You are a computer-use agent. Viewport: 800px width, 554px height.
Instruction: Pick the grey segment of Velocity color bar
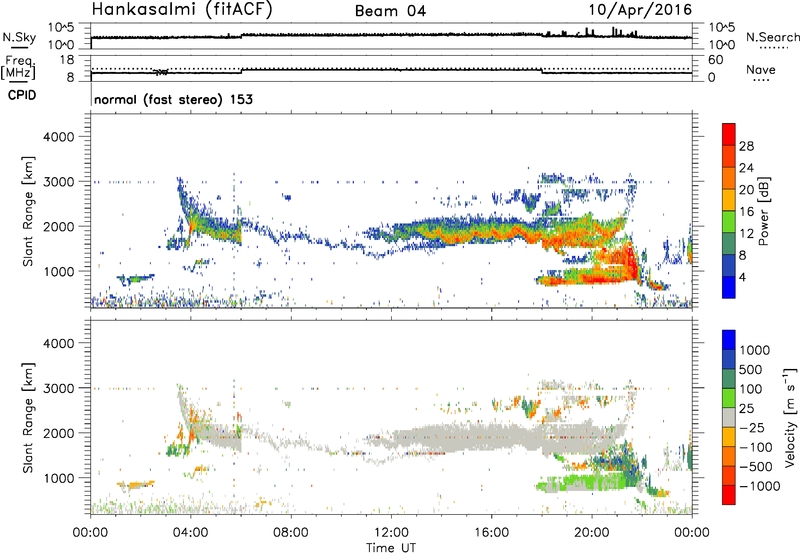729,417
